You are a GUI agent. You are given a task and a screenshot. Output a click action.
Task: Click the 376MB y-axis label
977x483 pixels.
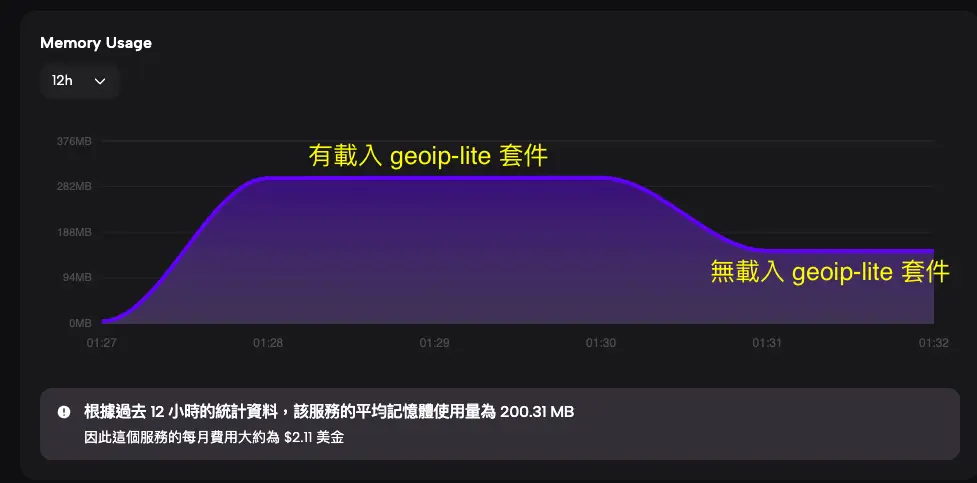(74, 141)
